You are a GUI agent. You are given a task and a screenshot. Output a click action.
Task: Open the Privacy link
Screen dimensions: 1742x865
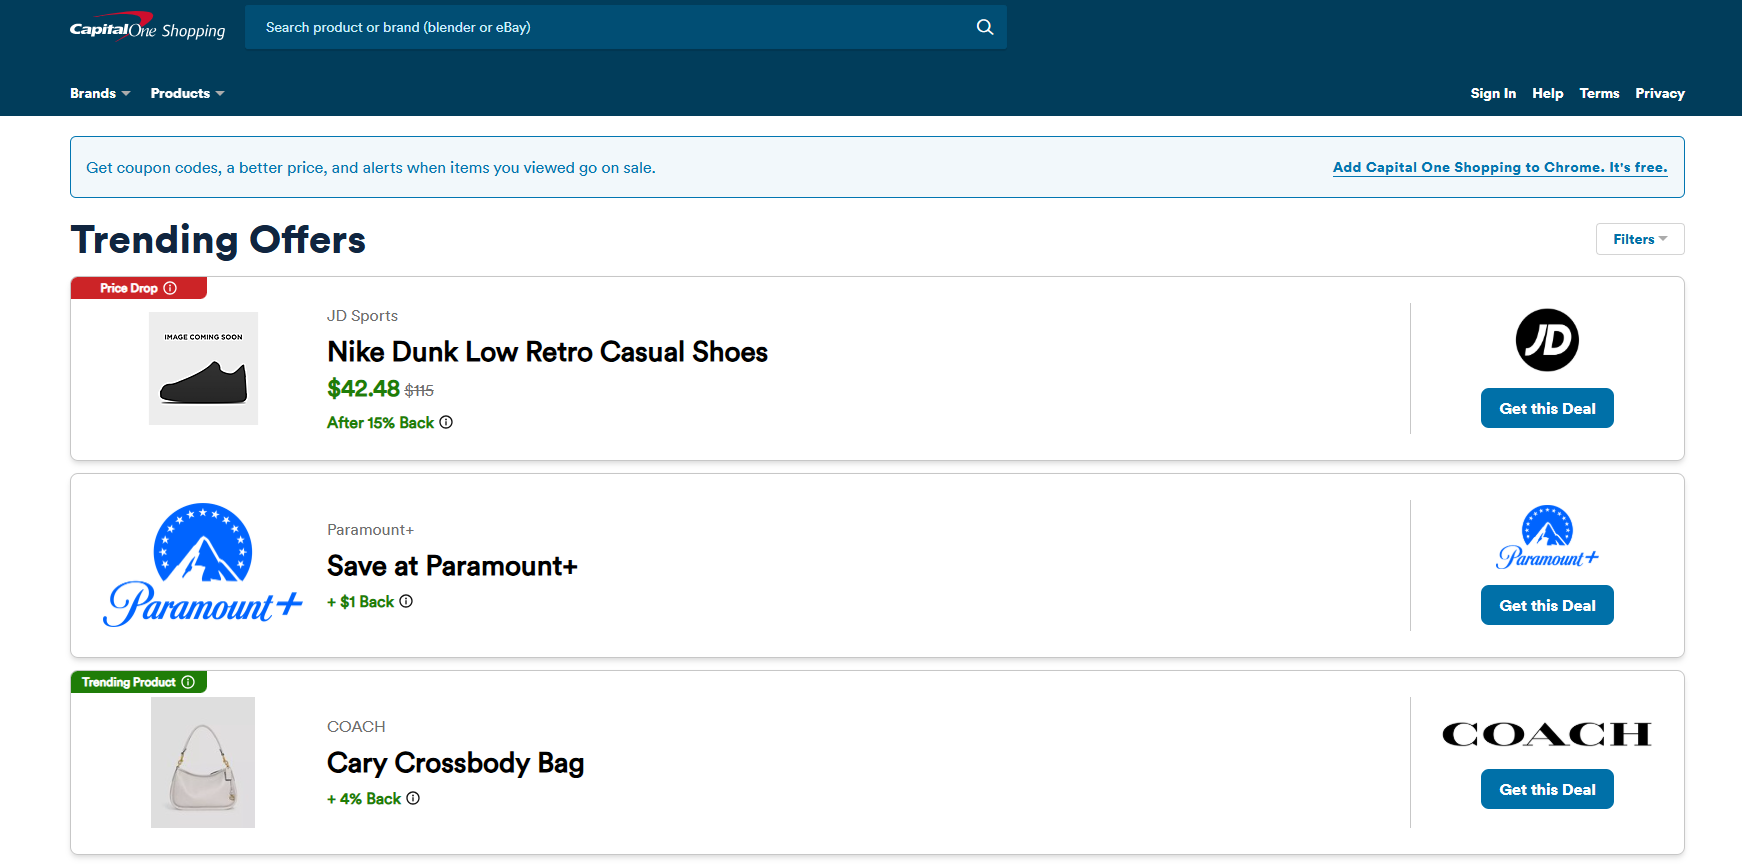(x=1660, y=93)
